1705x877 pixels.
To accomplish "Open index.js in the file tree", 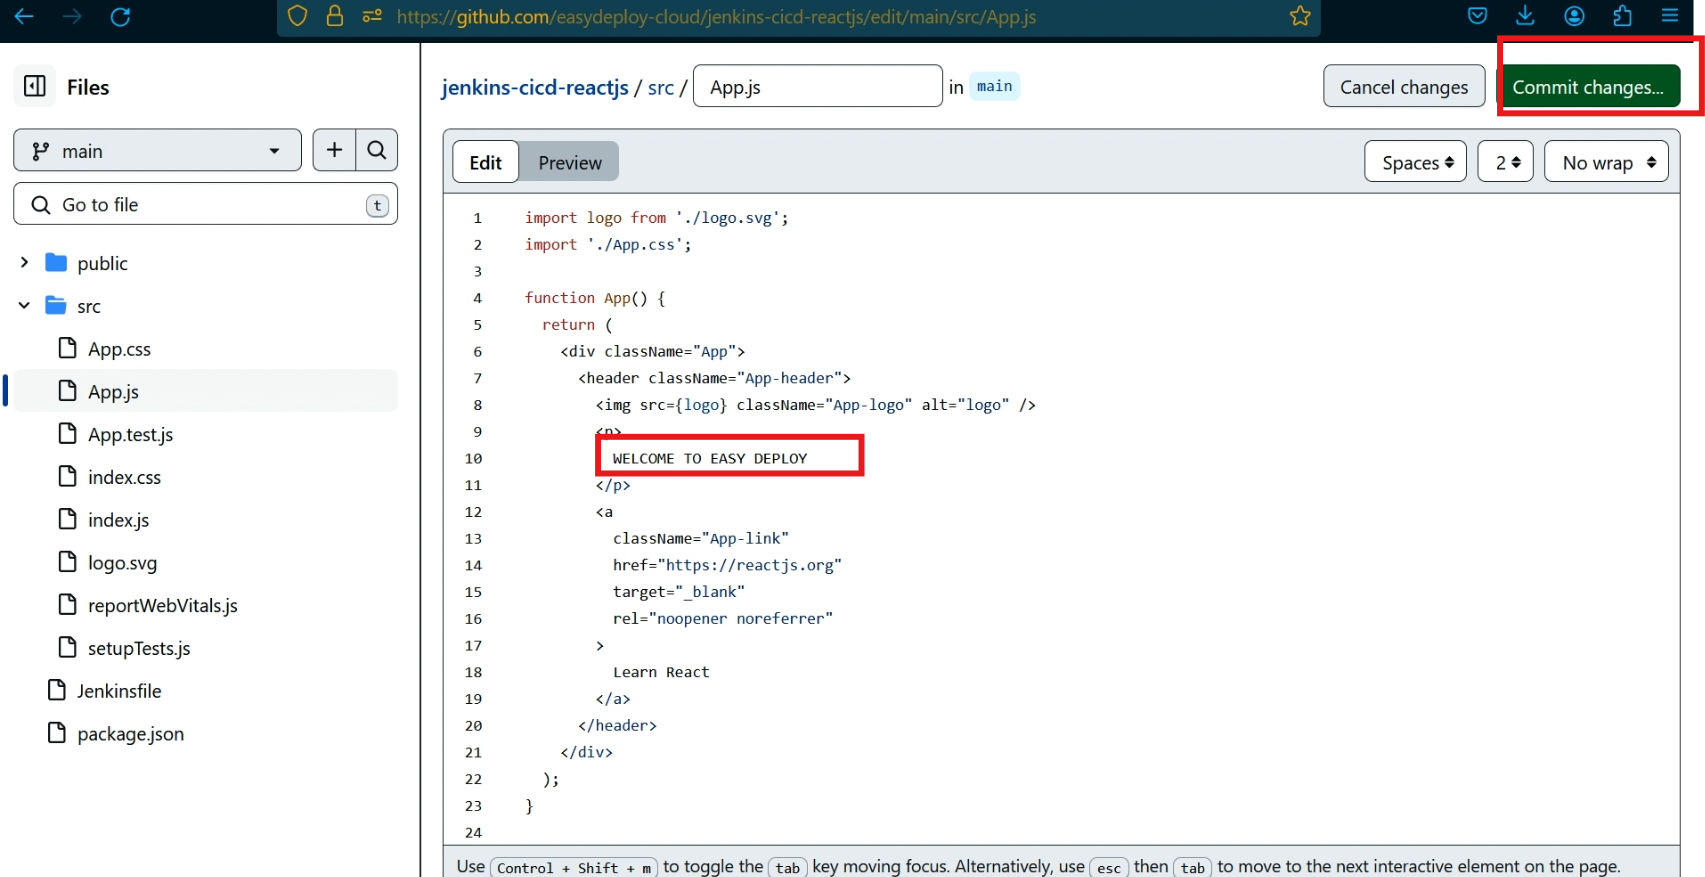I will (118, 520).
